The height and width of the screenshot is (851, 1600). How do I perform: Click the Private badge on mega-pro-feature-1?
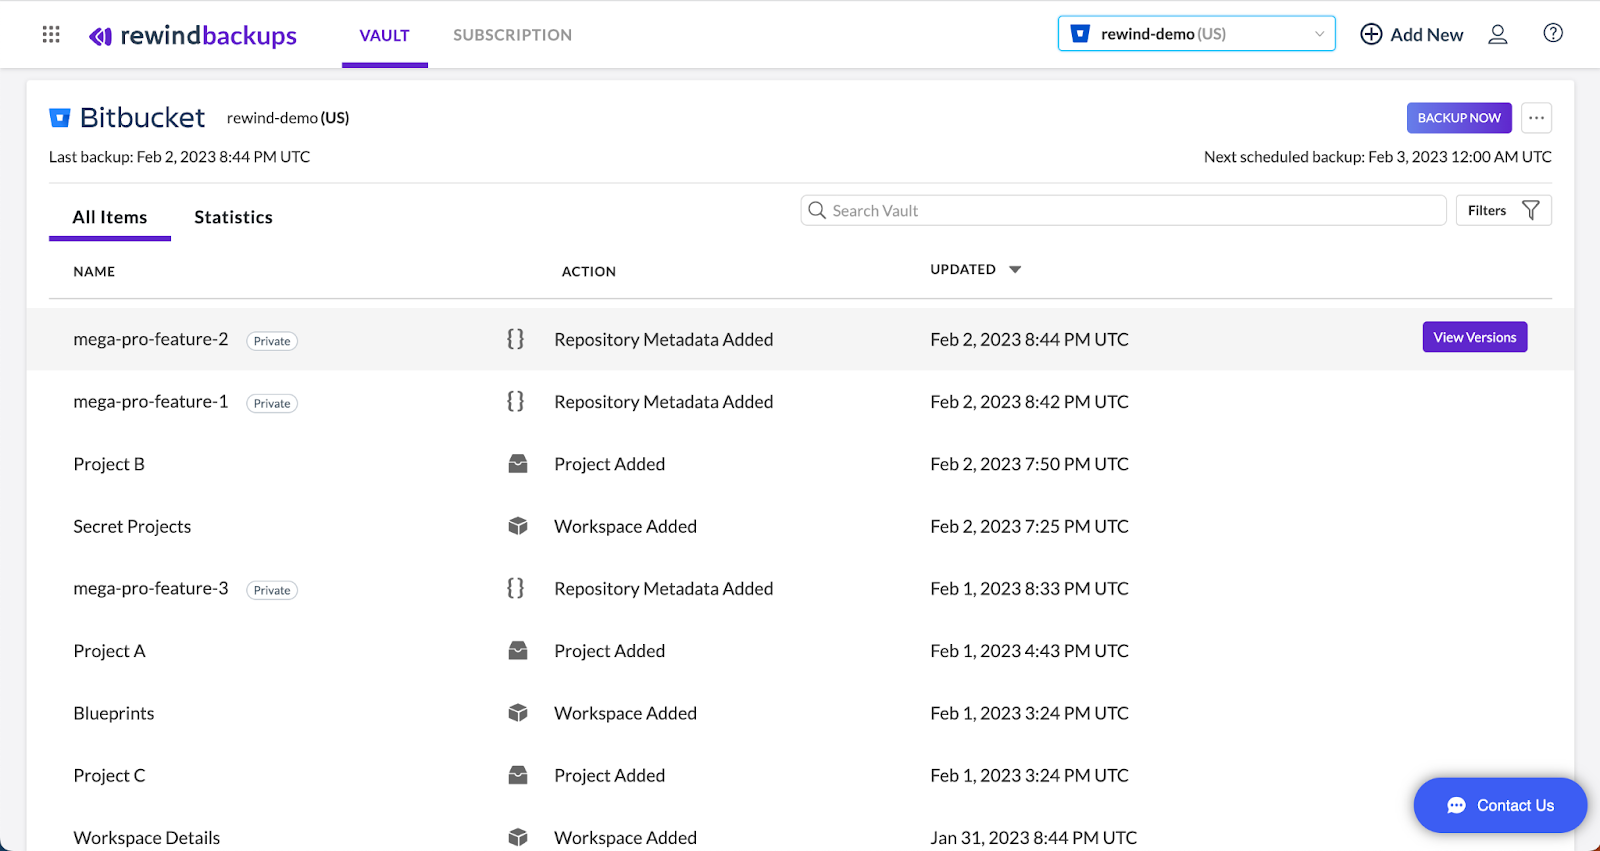click(272, 403)
